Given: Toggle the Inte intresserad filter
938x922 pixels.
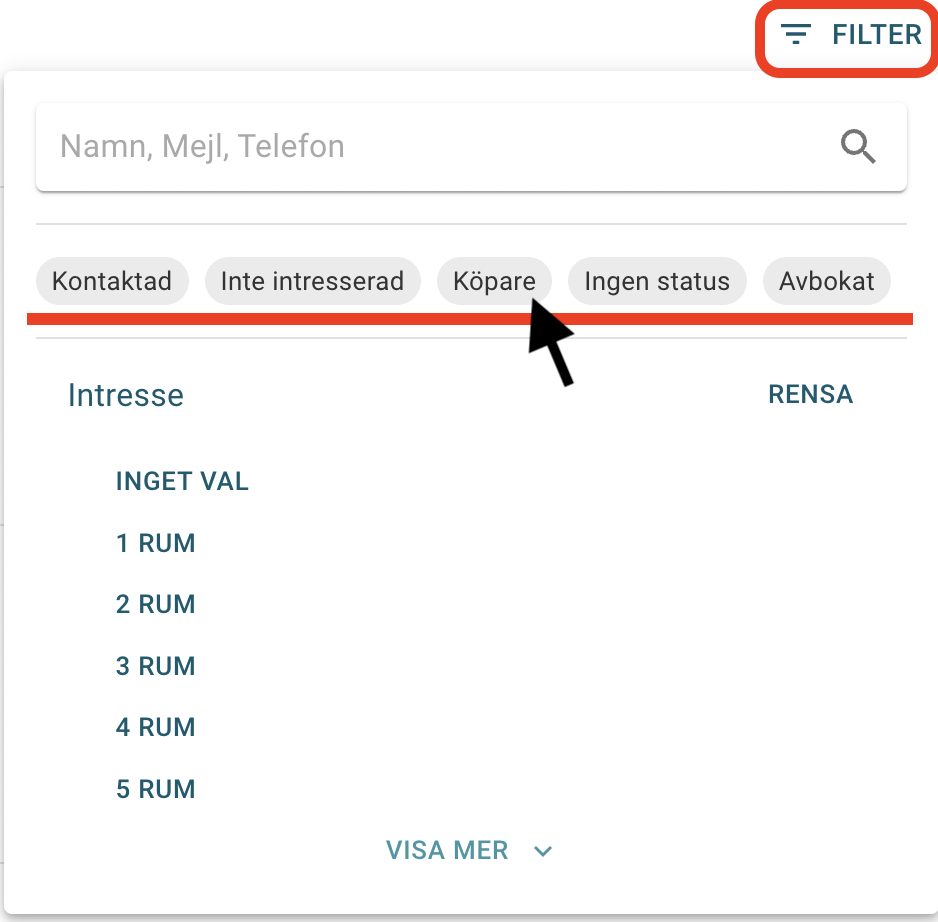Looking at the screenshot, I should pyautogui.click(x=313, y=281).
